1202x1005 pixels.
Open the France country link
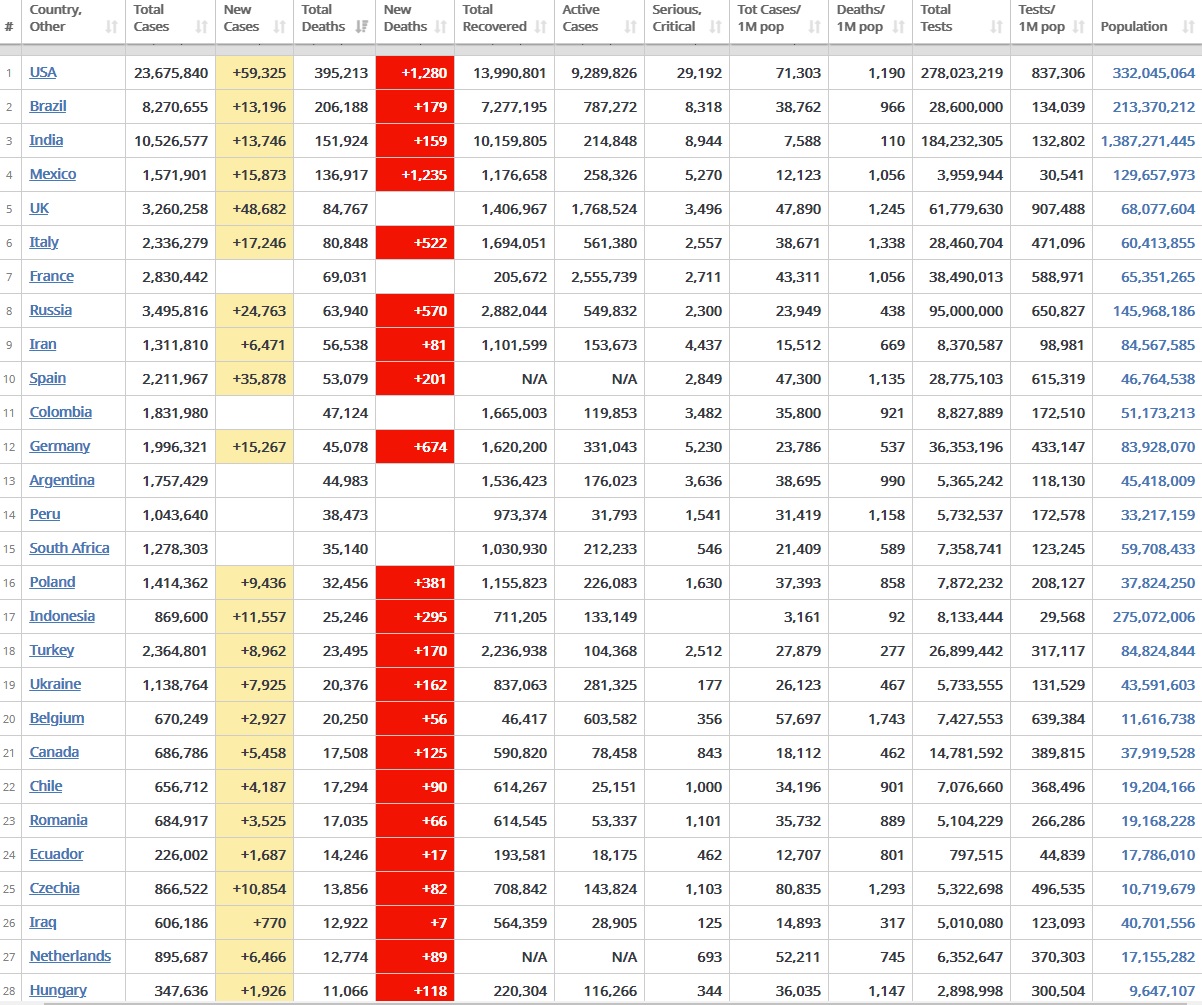(52, 276)
